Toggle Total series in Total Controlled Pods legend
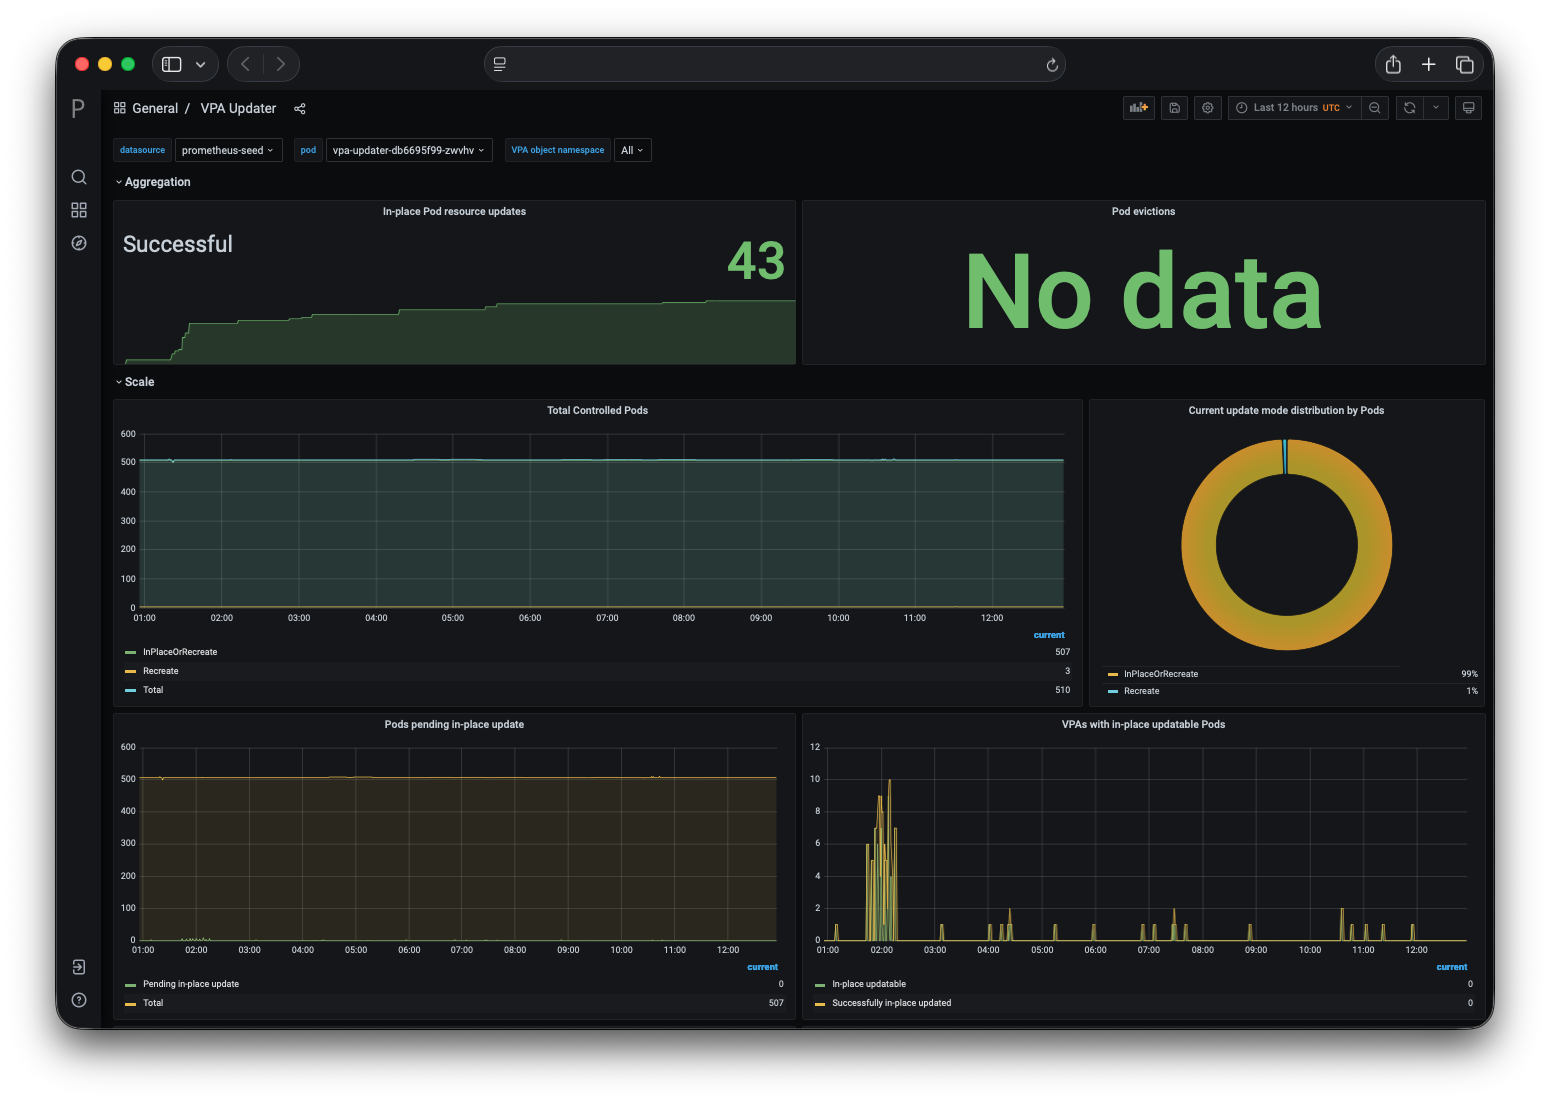Image resolution: width=1550 pixels, height=1103 pixels. click(153, 690)
